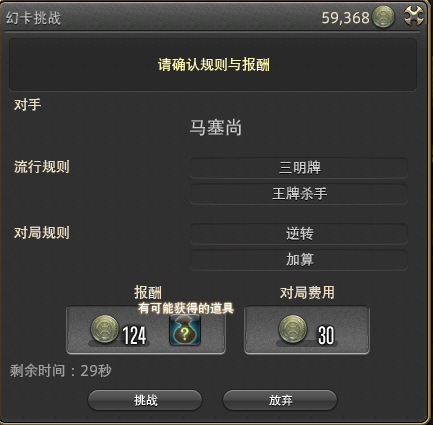Click the 报酬 reward panel box
This screenshot has height=425, width=433.
tap(146, 330)
